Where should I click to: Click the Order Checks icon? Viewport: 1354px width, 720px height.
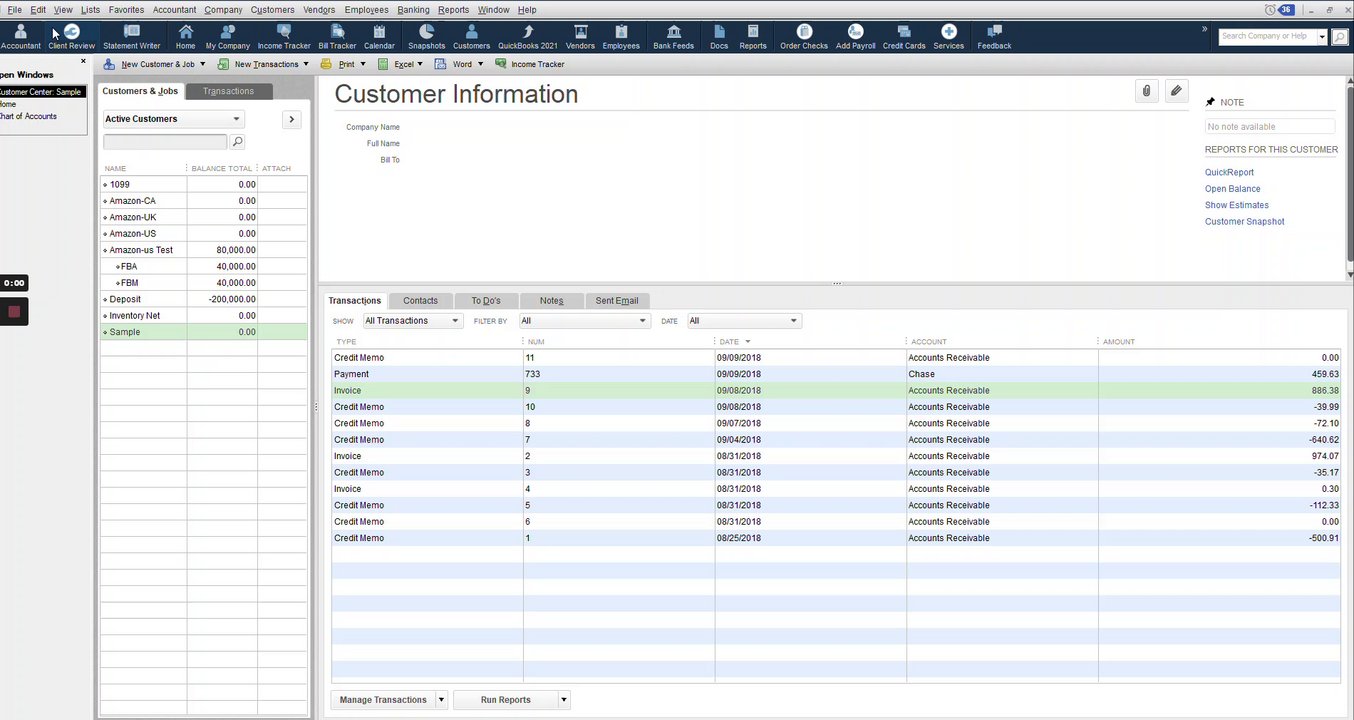coord(804,37)
